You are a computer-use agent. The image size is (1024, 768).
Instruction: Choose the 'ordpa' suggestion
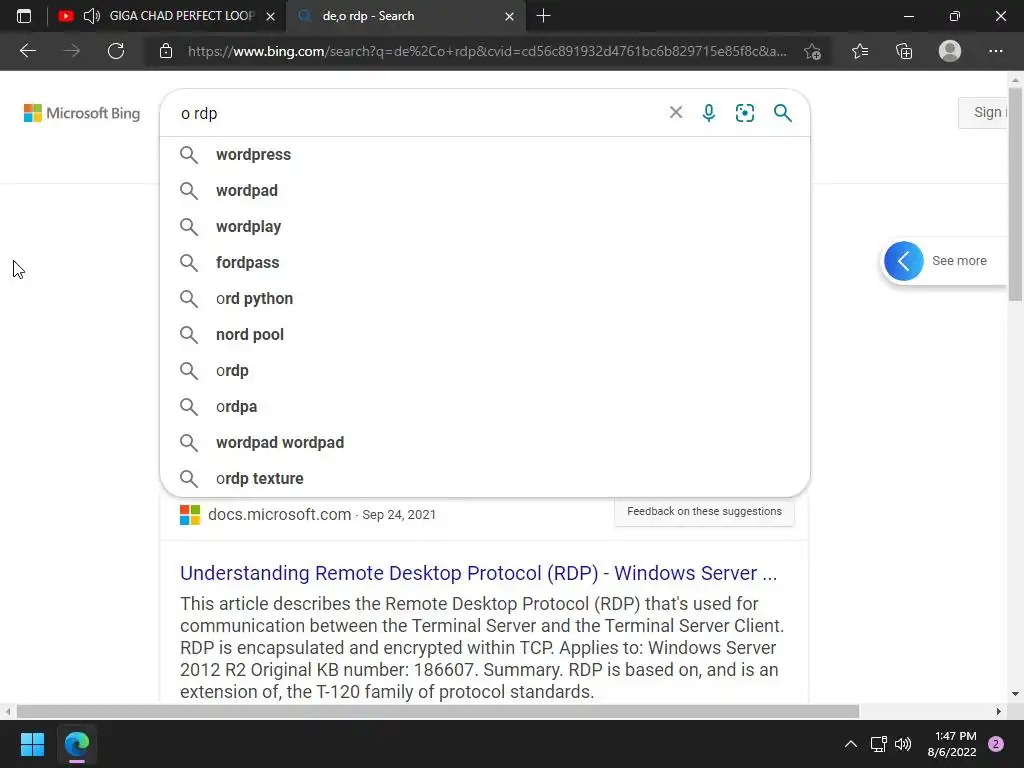(x=485, y=406)
